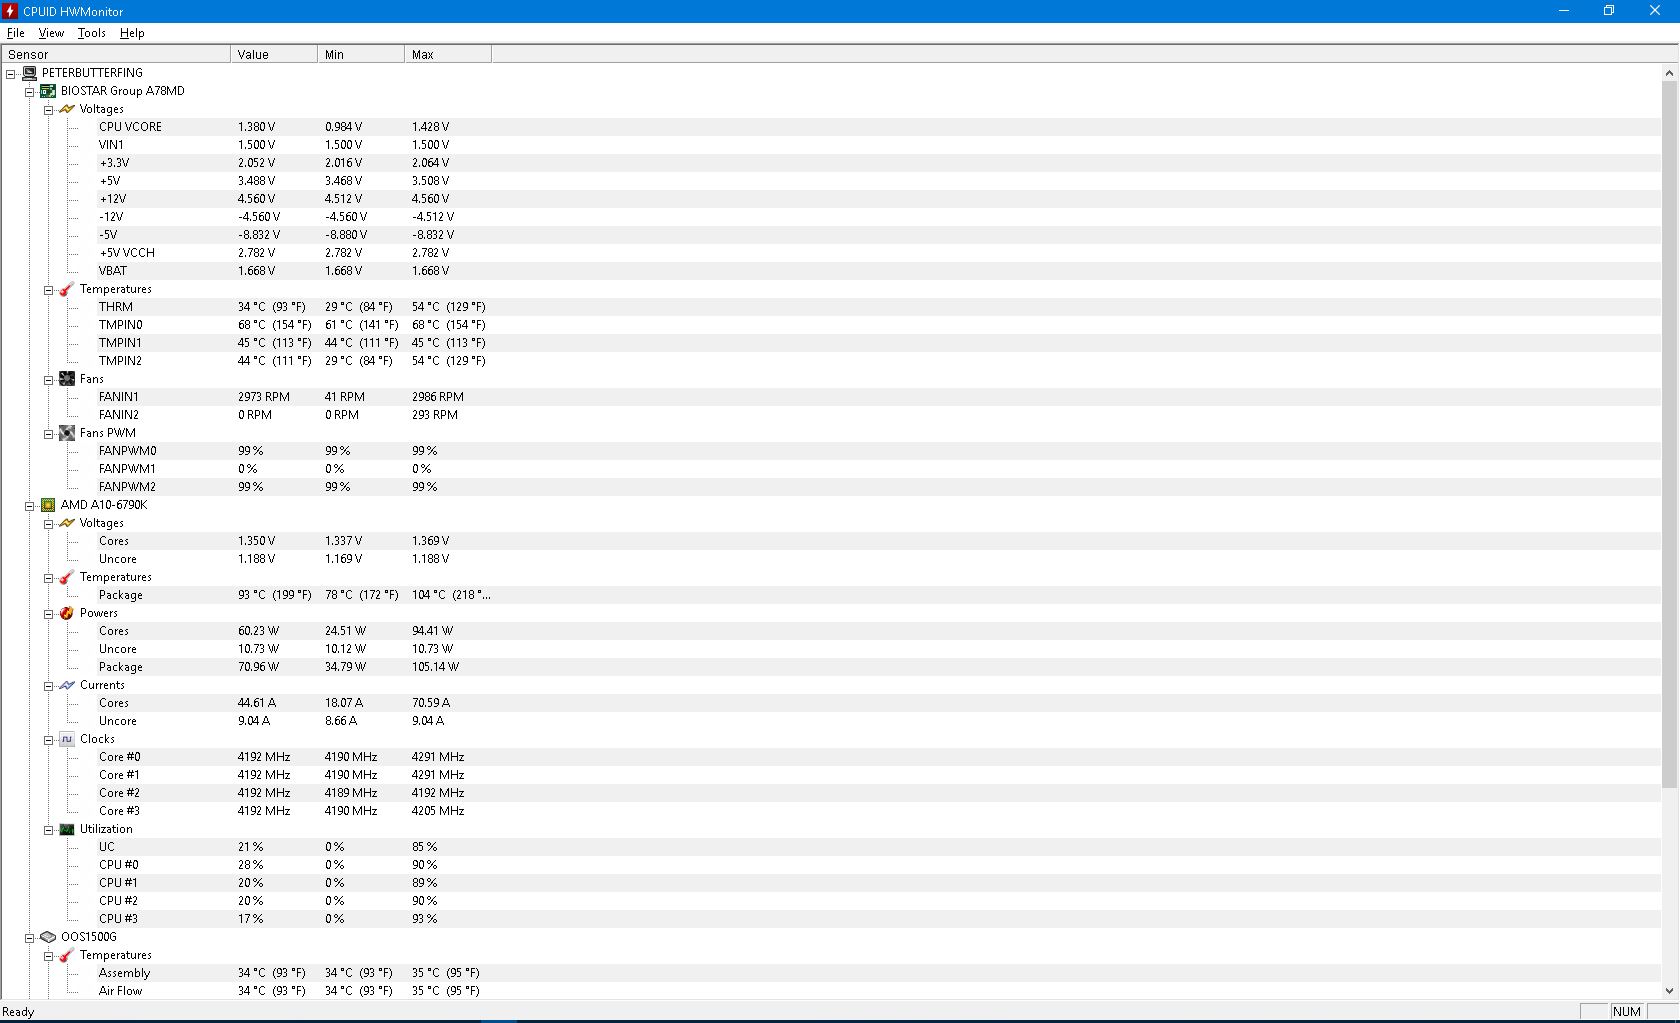This screenshot has height=1023, width=1680.
Task: Collapse the PETERBUTTERFING root node
Action: coord(11,74)
